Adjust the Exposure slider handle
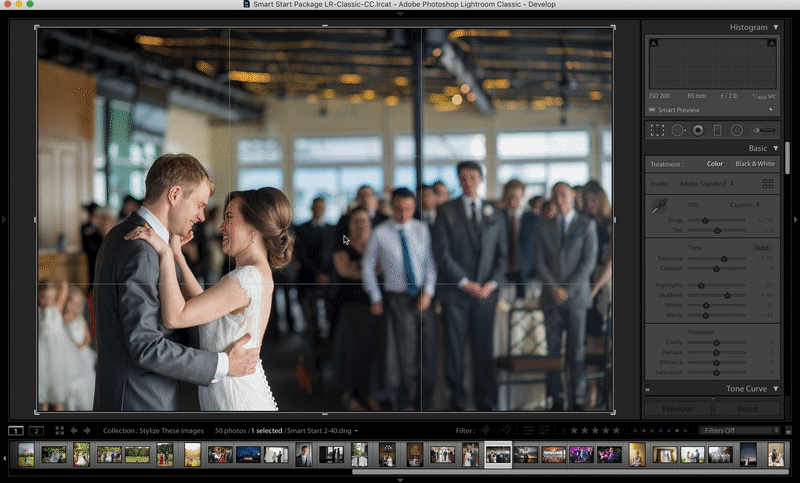800x483 pixels. [x=725, y=258]
